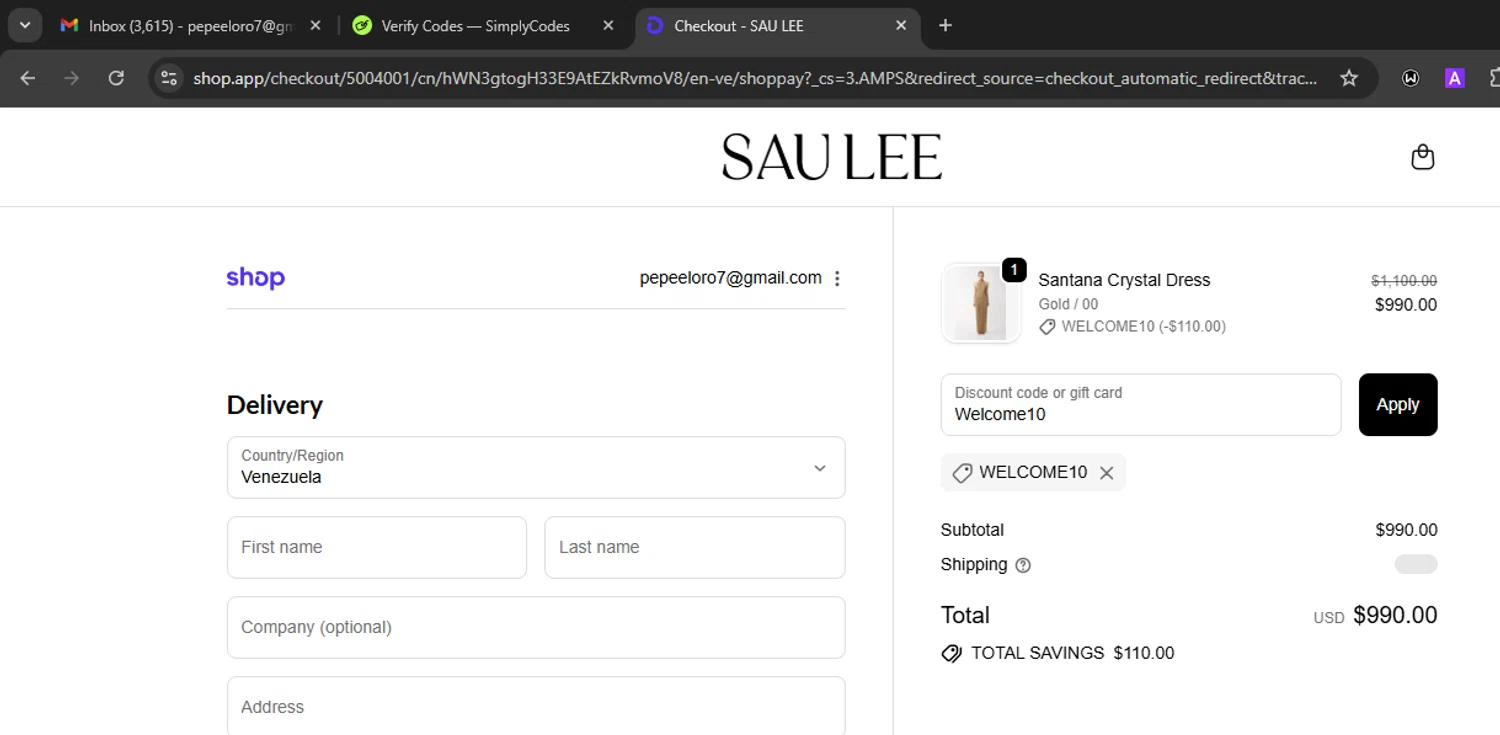Click the round W extension icon
The height and width of the screenshot is (735, 1500).
[x=1411, y=78]
